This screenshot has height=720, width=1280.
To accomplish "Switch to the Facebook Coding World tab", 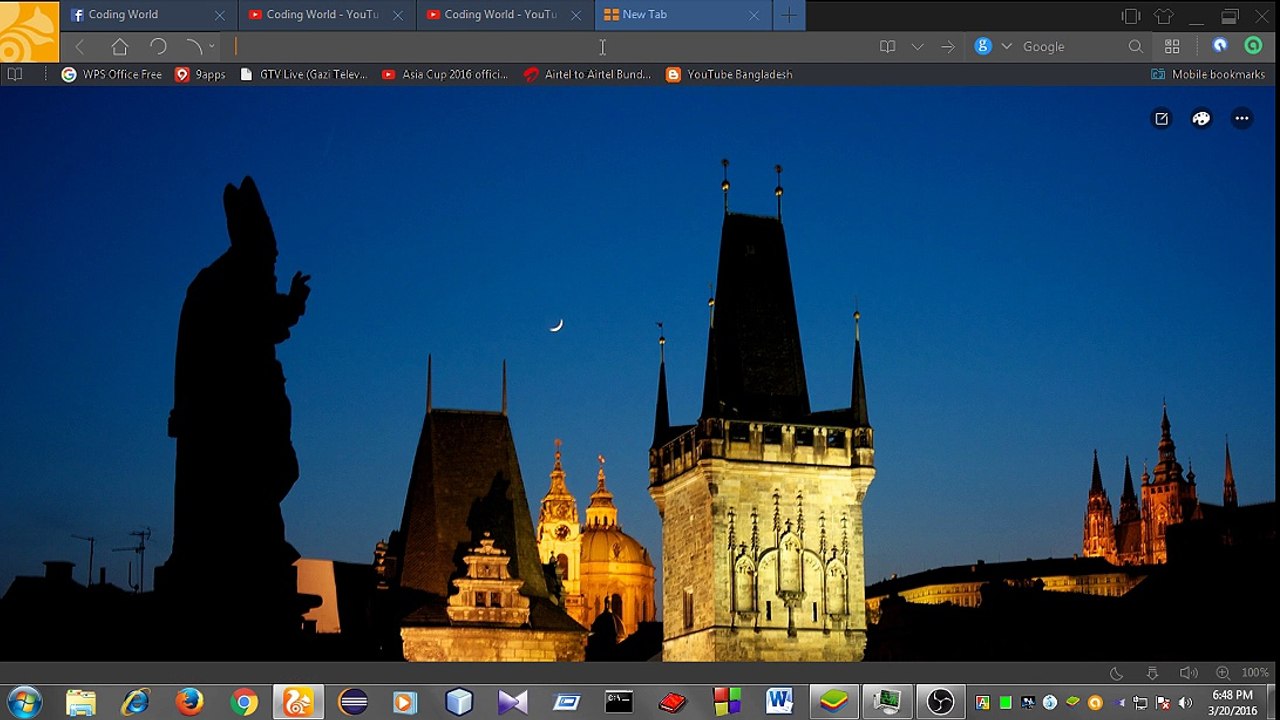I will (x=123, y=15).
